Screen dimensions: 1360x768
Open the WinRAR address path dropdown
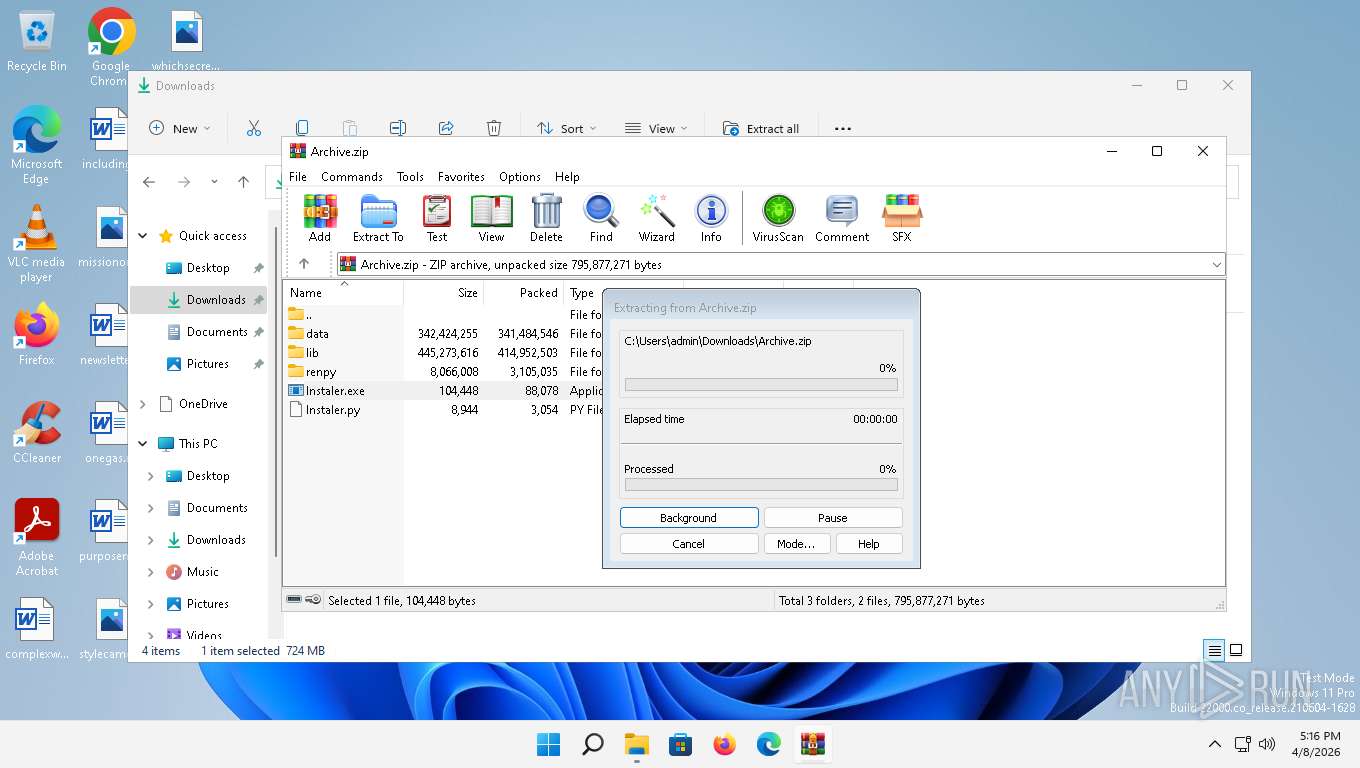1216,265
